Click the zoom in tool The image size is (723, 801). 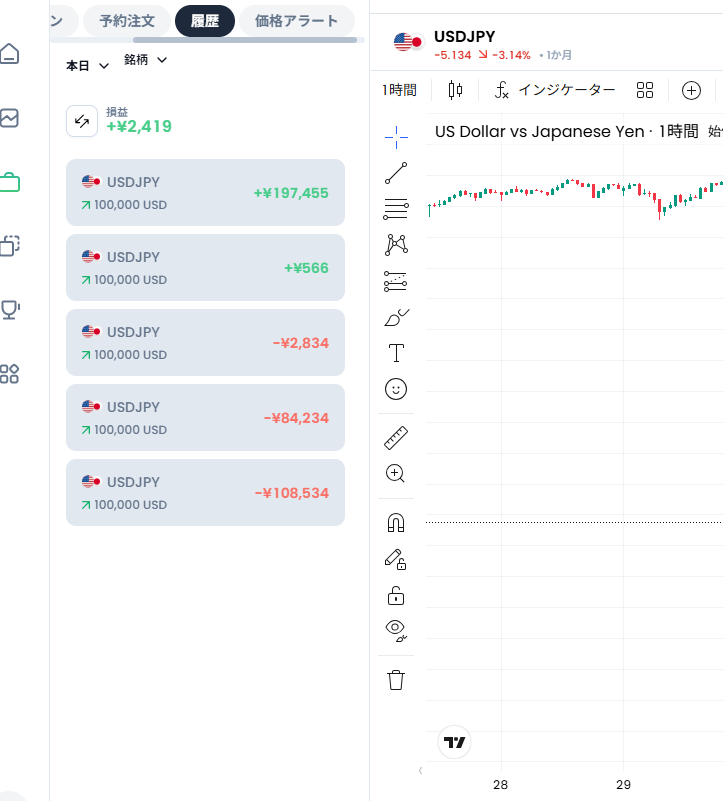click(395, 474)
